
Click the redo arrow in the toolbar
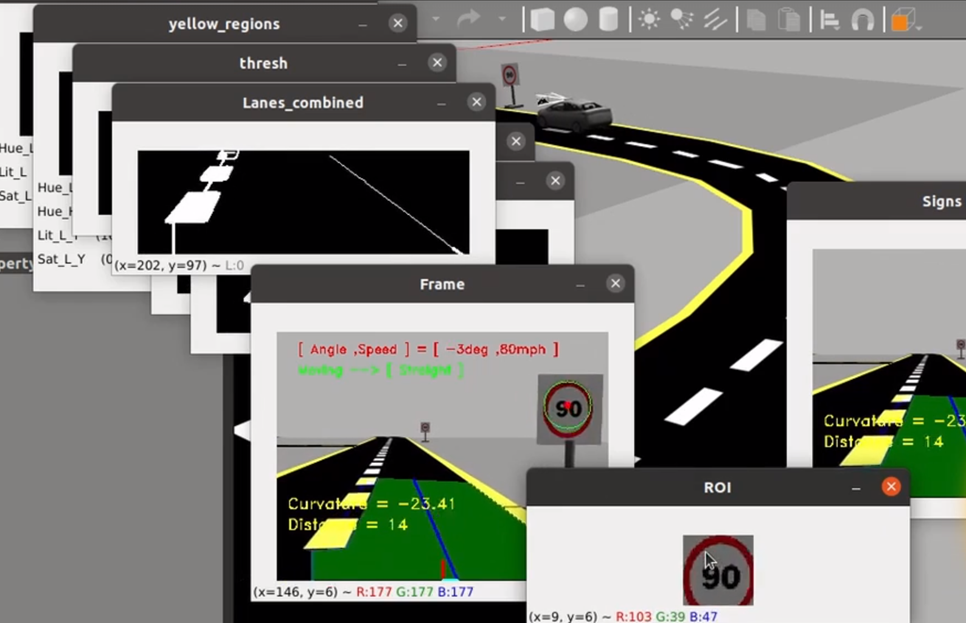(x=468, y=18)
